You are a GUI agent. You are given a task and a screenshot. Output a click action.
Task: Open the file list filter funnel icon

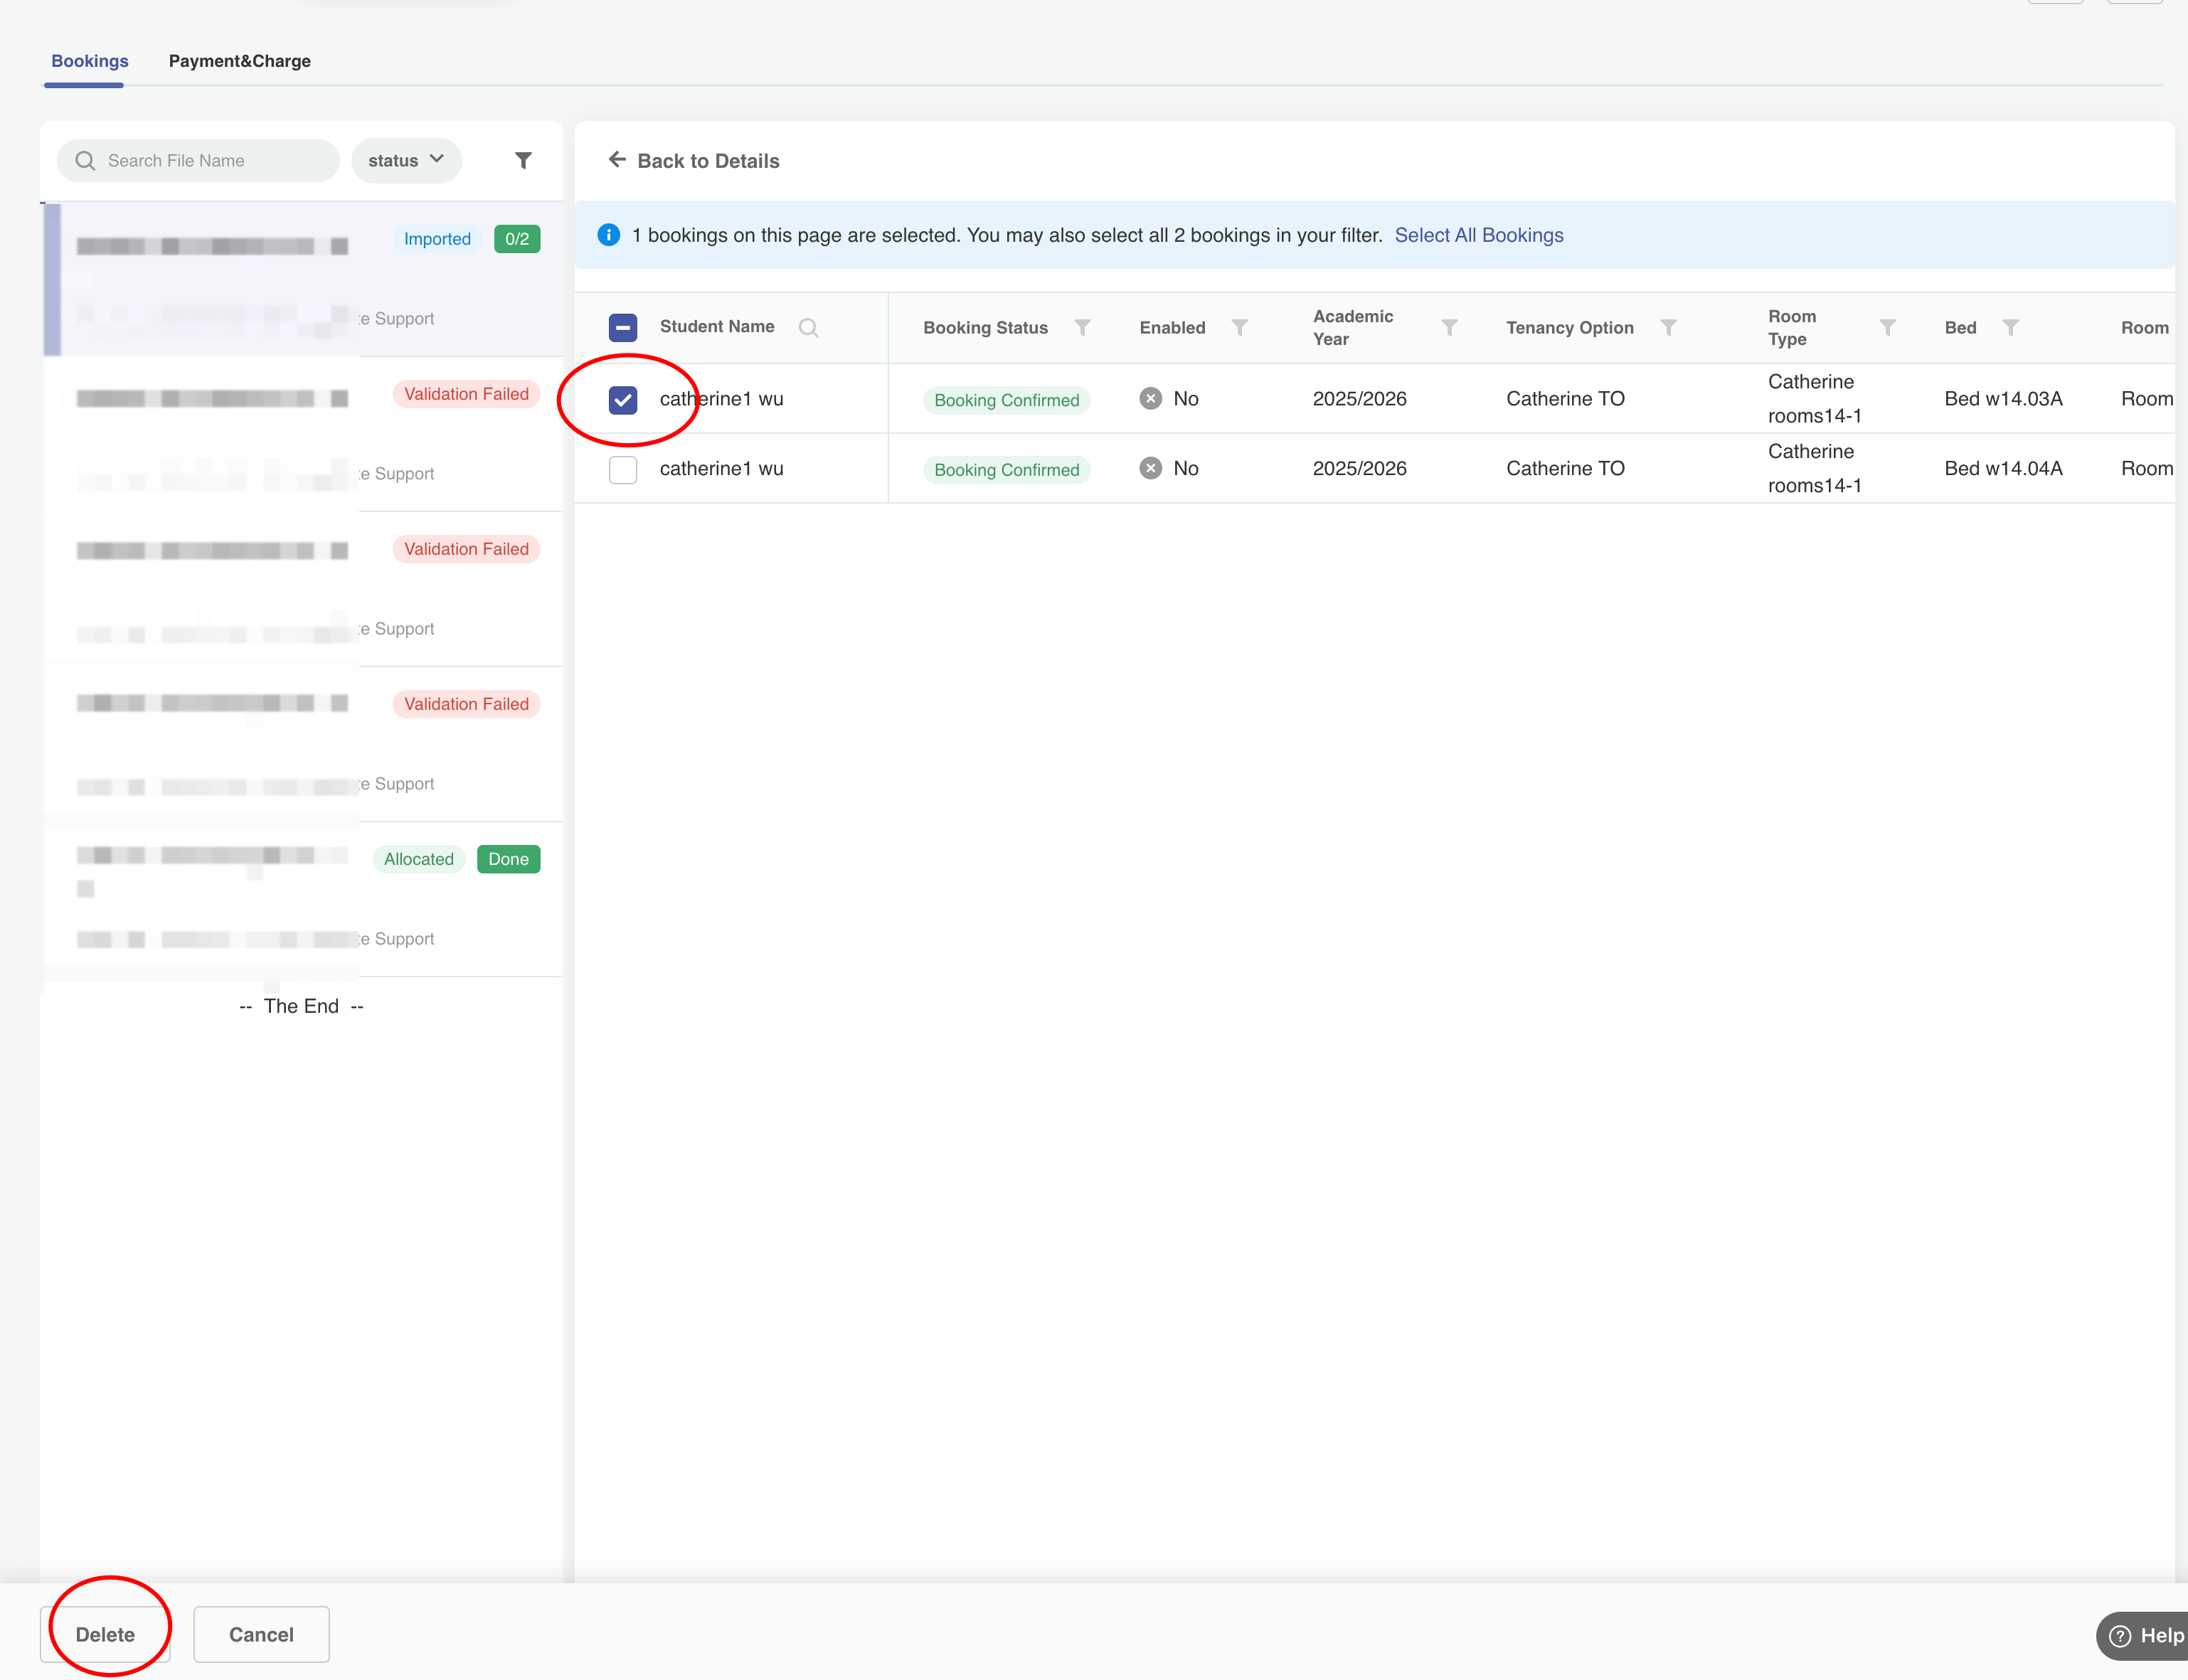pyautogui.click(x=523, y=160)
